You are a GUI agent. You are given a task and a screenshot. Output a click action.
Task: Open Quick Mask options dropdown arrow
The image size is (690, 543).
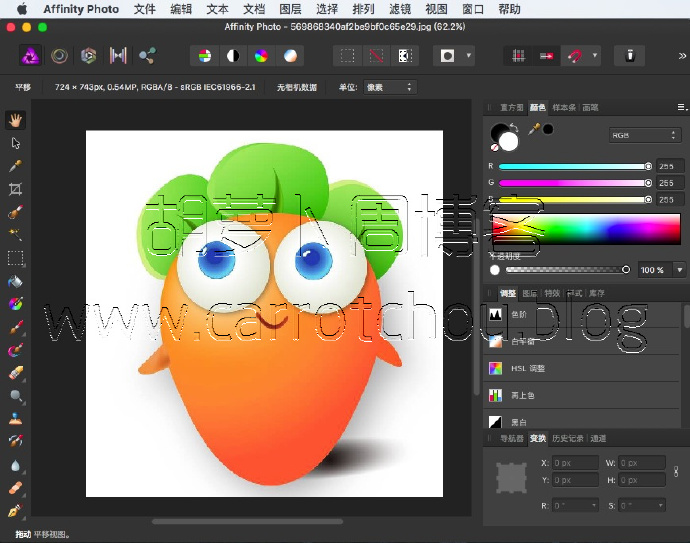pyautogui.click(x=469, y=56)
